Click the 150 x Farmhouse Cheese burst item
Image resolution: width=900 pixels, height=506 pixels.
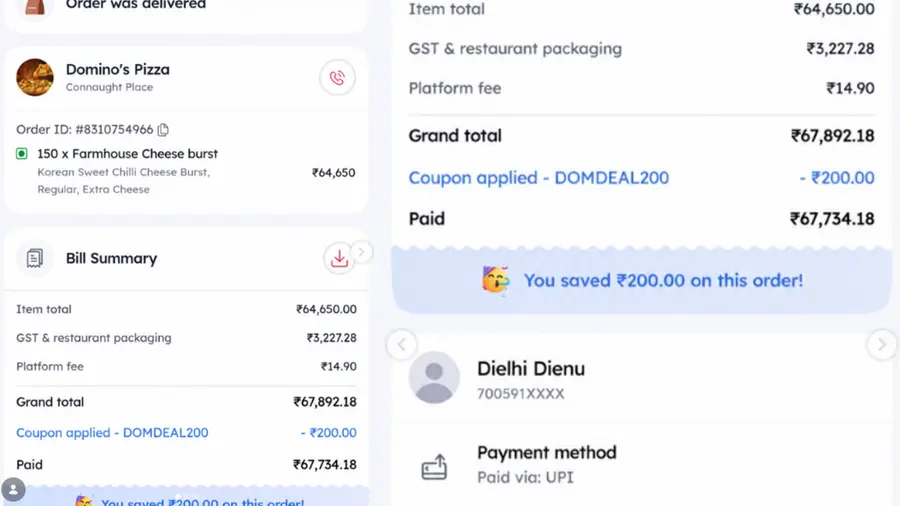127,154
